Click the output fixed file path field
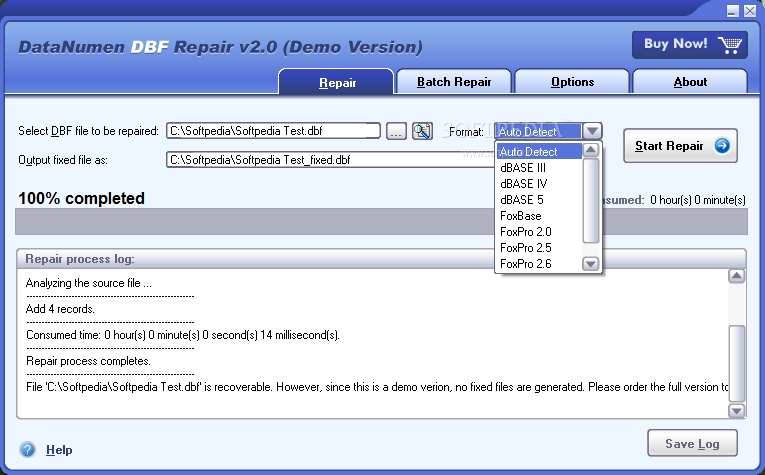 coord(332,159)
